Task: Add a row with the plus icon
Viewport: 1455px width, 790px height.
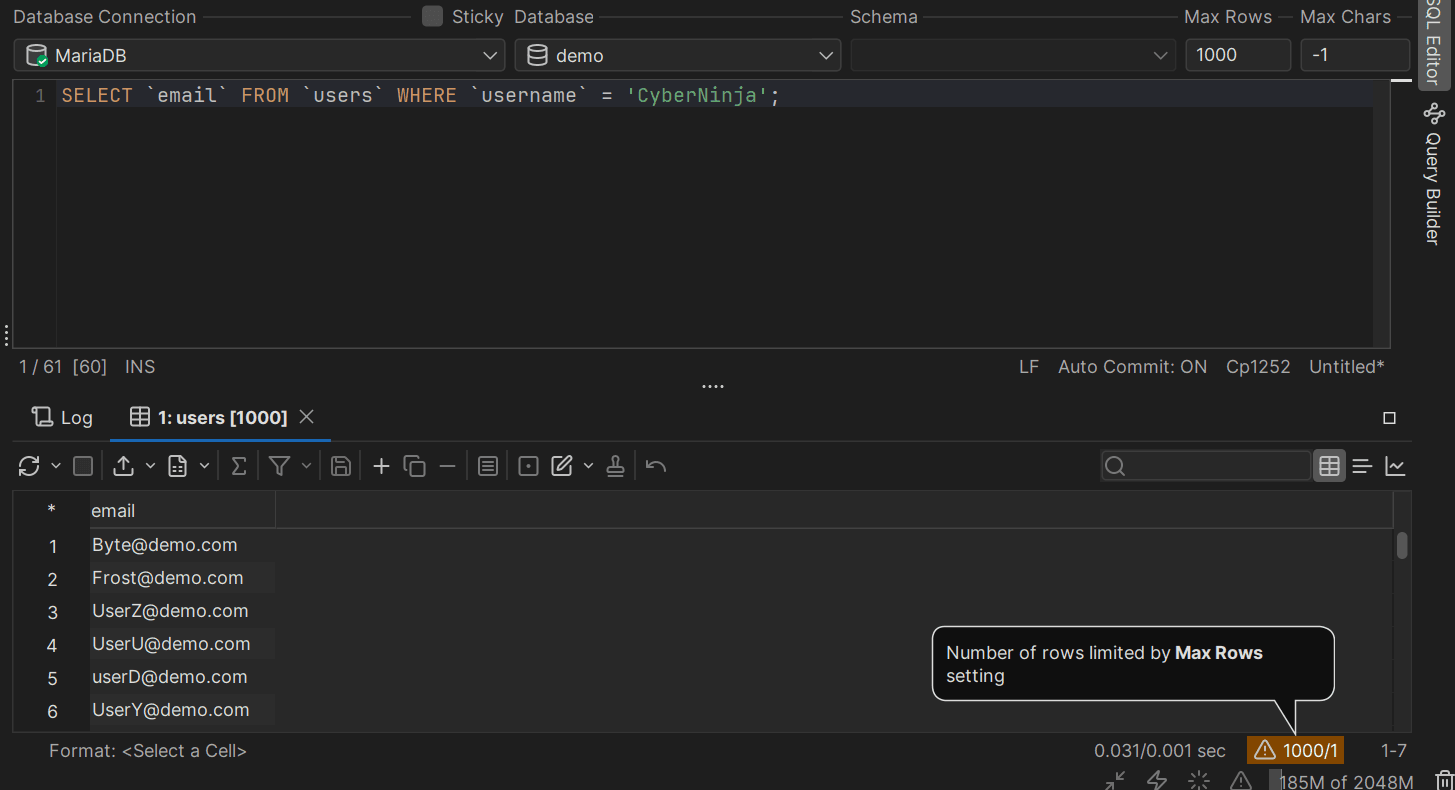Action: pos(381,466)
